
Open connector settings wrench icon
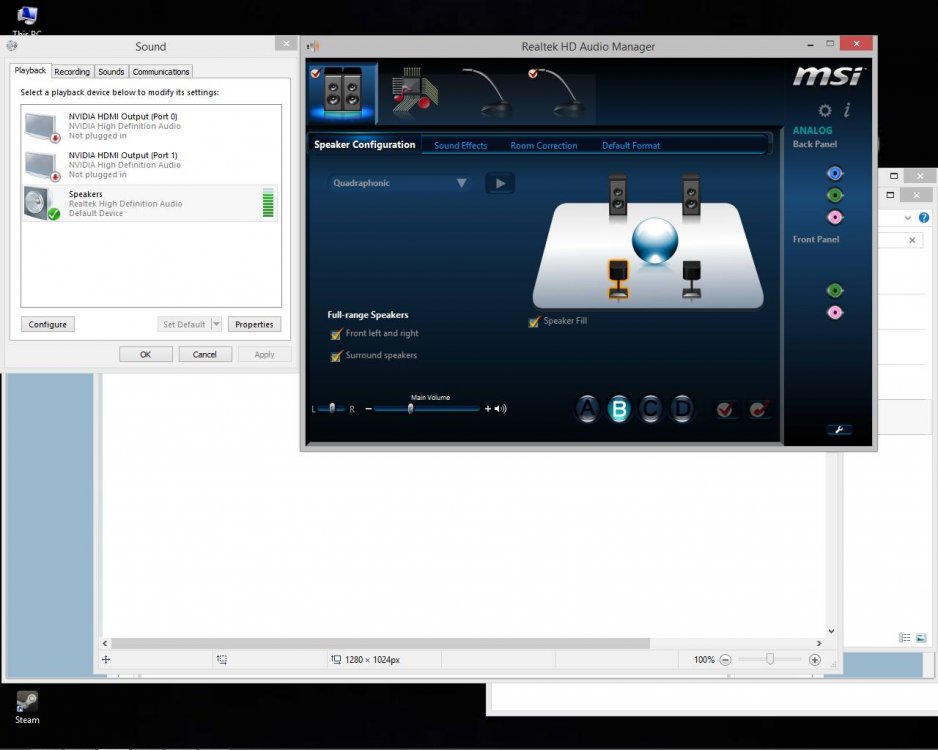[x=839, y=429]
